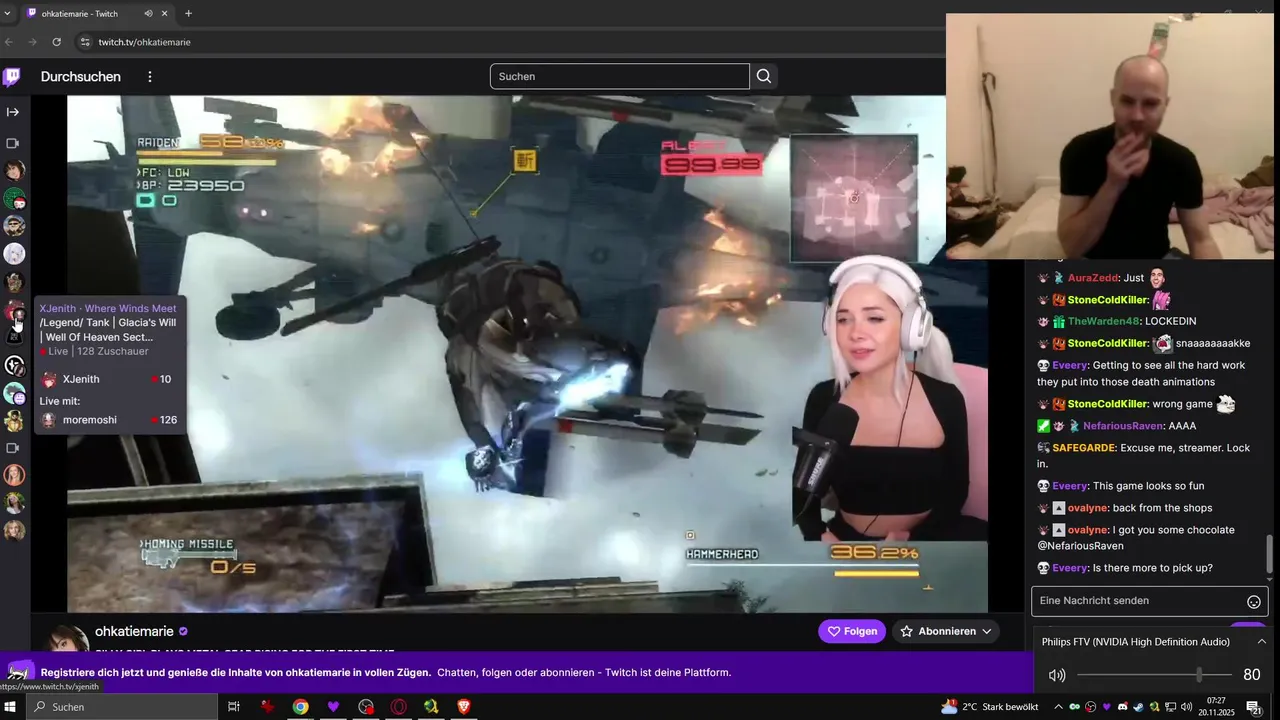The height and width of the screenshot is (720, 1280).
Task: Click the Durchsuchen browse link
Action: [x=81, y=77]
